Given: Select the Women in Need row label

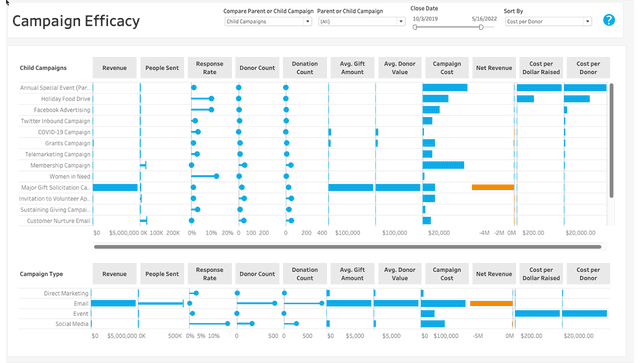Looking at the screenshot, I should (70, 176).
